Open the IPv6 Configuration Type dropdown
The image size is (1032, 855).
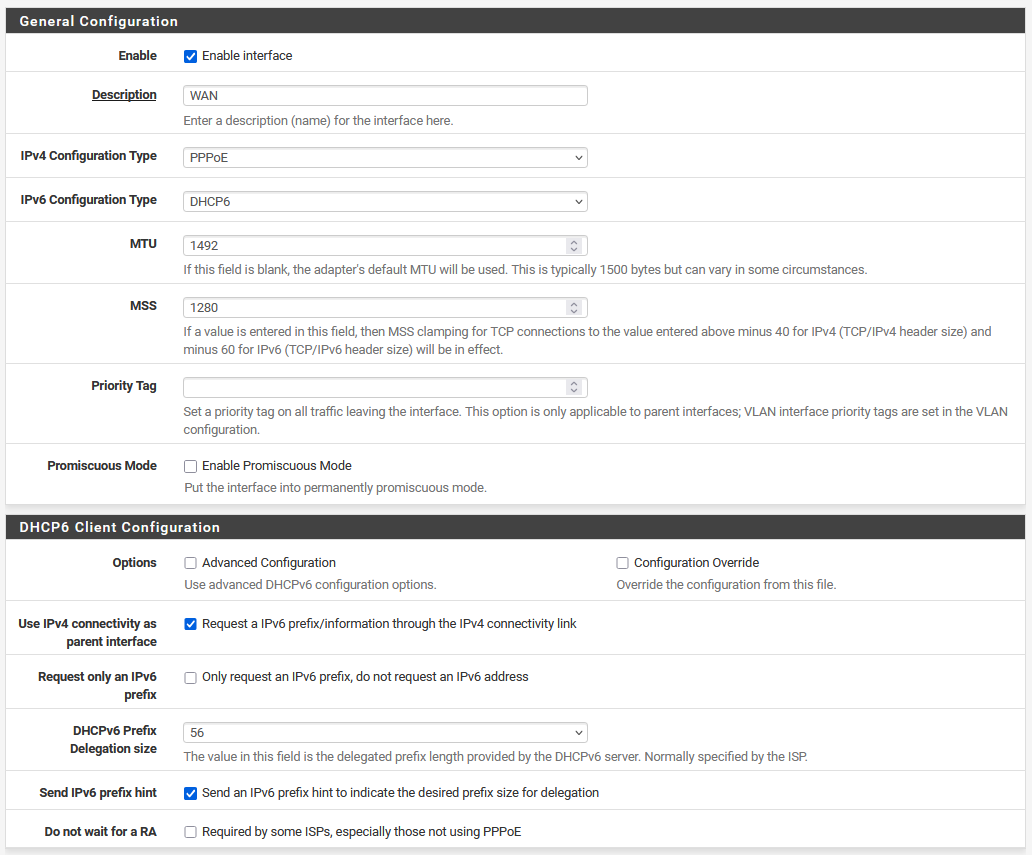pyautogui.click(x=385, y=202)
